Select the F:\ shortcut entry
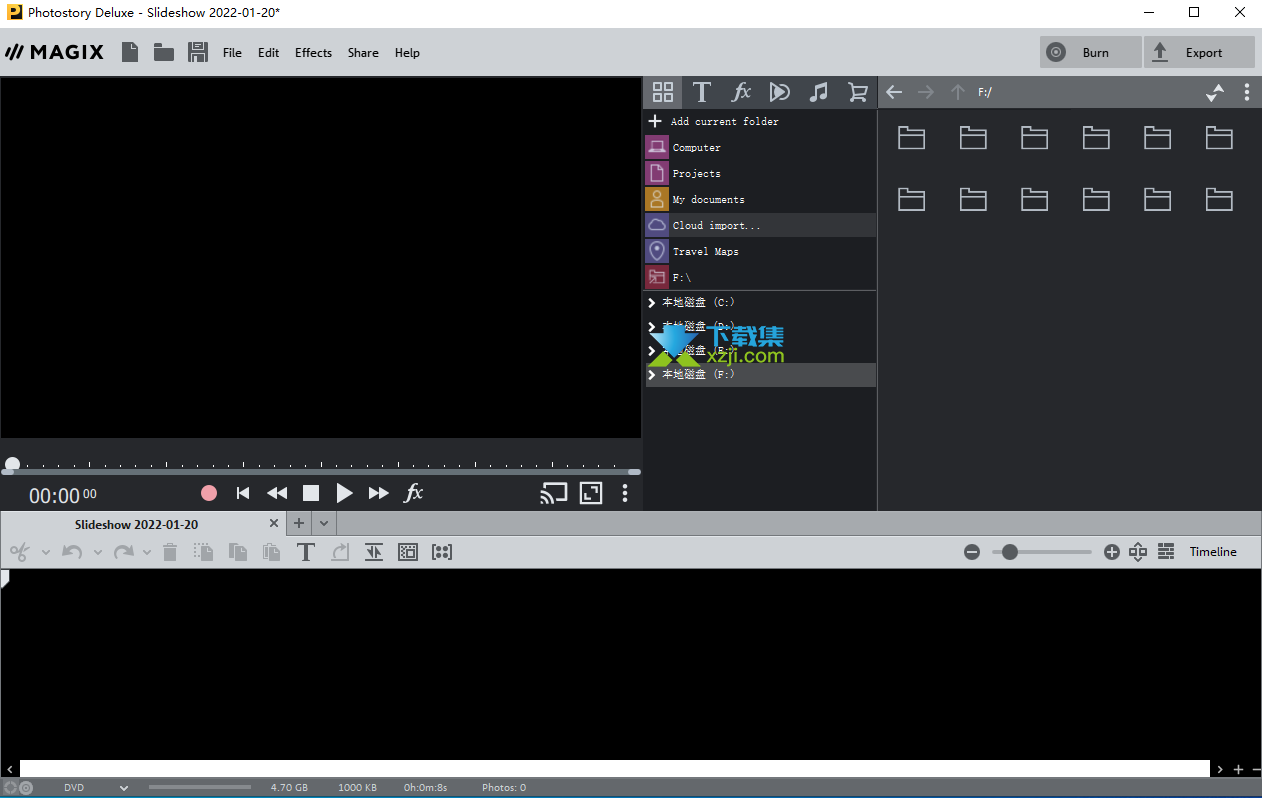The width and height of the screenshot is (1262, 798). [x=760, y=277]
